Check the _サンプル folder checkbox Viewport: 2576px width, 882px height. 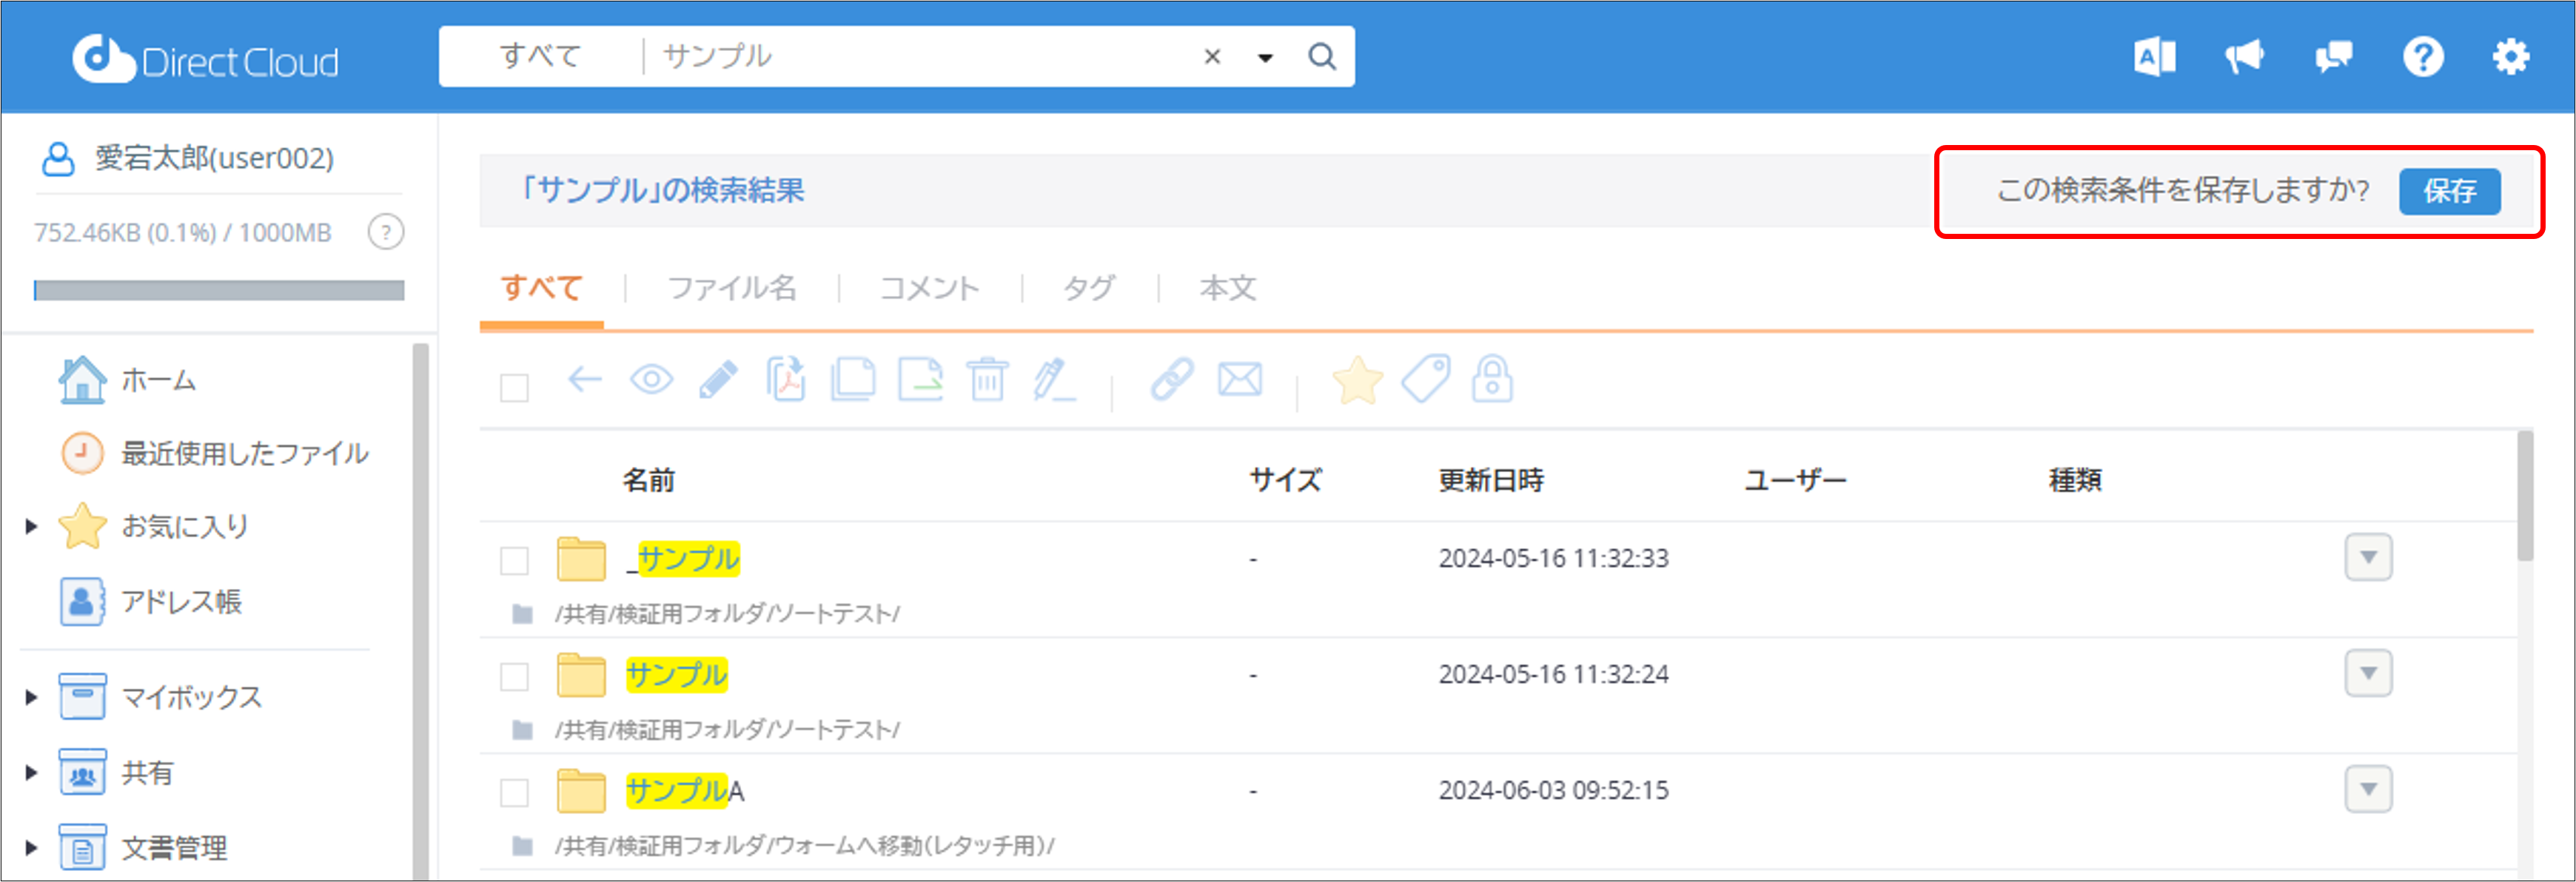[x=514, y=561]
